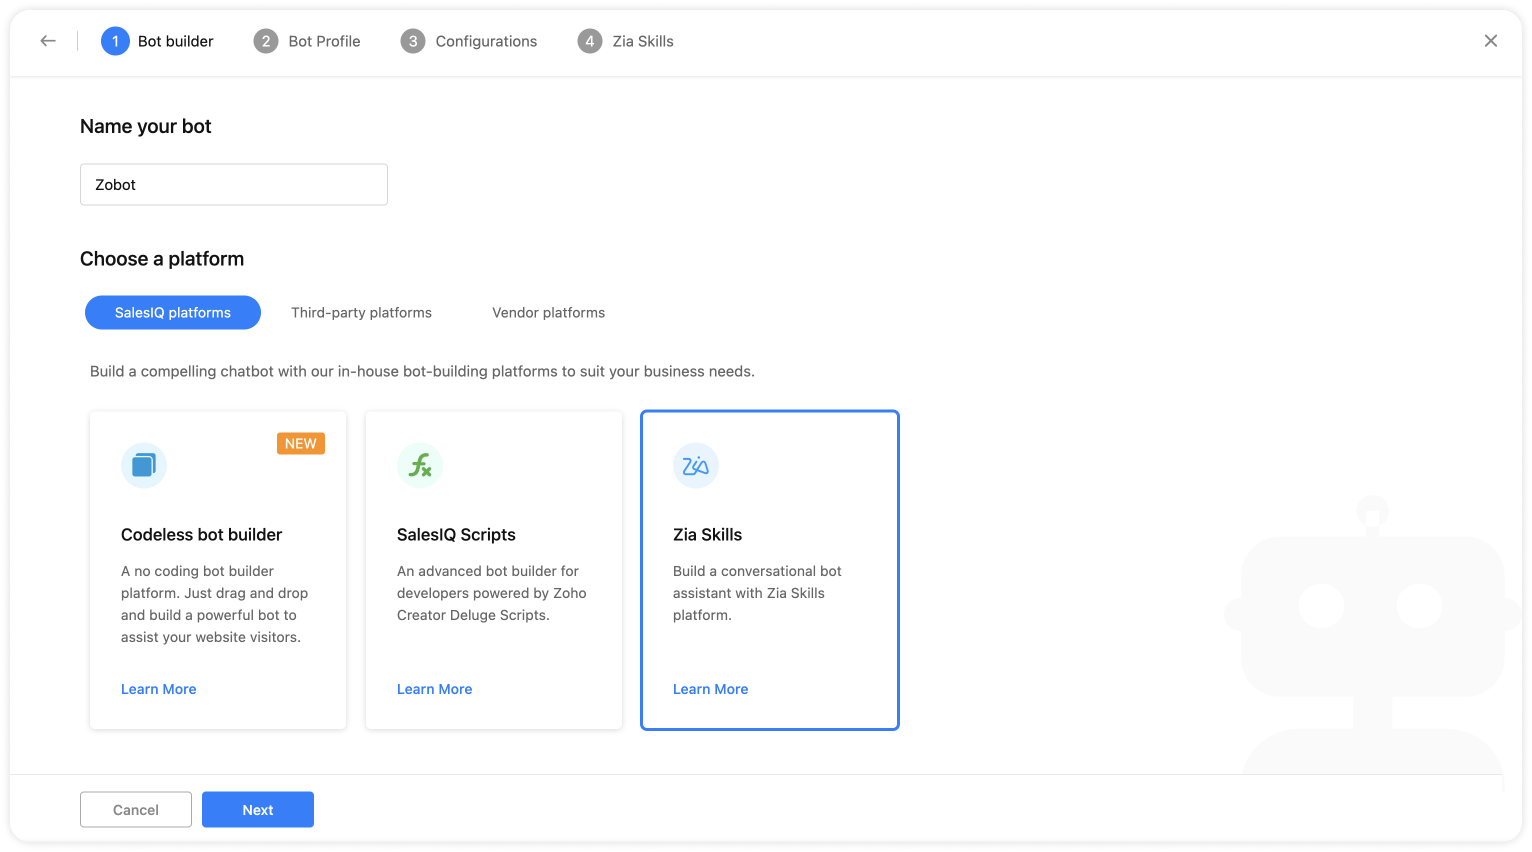Click the Cancel button
The width and height of the screenshot is (1532, 852).
coord(136,810)
